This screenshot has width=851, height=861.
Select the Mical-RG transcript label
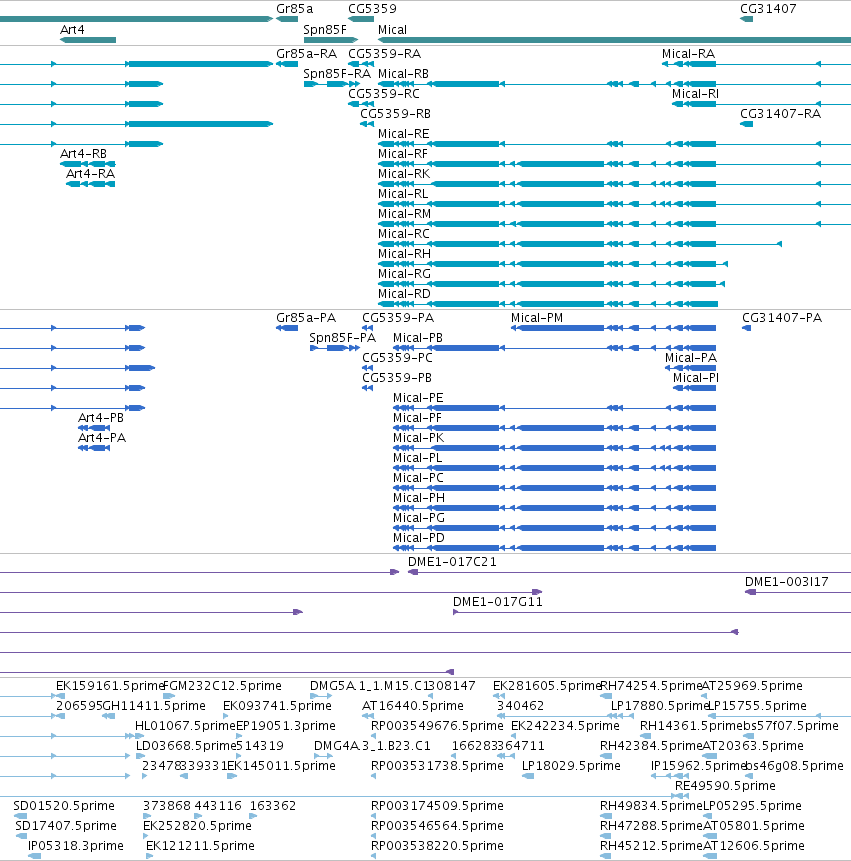(x=404, y=274)
